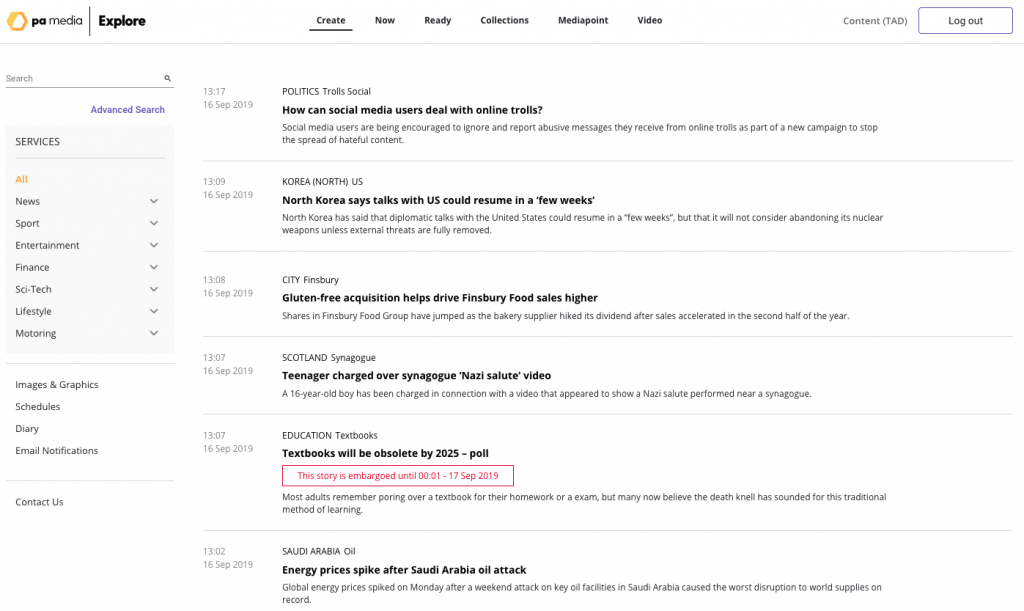Click the Log out button

coord(964,20)
